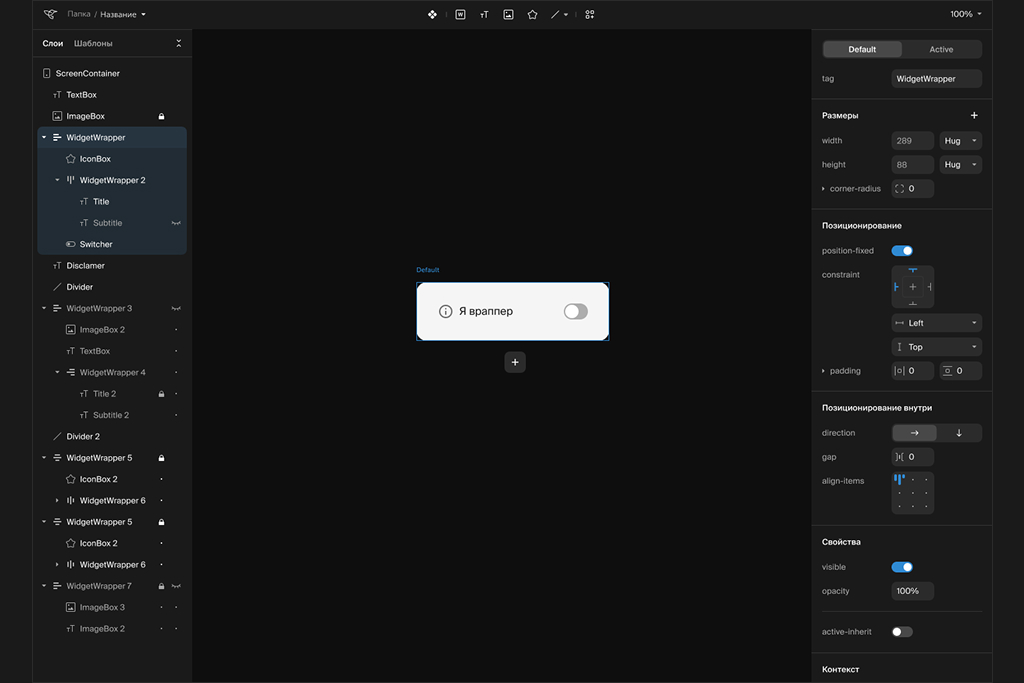
Task: Click the components grid icon in toolbar
Action: tap(590, 15)
